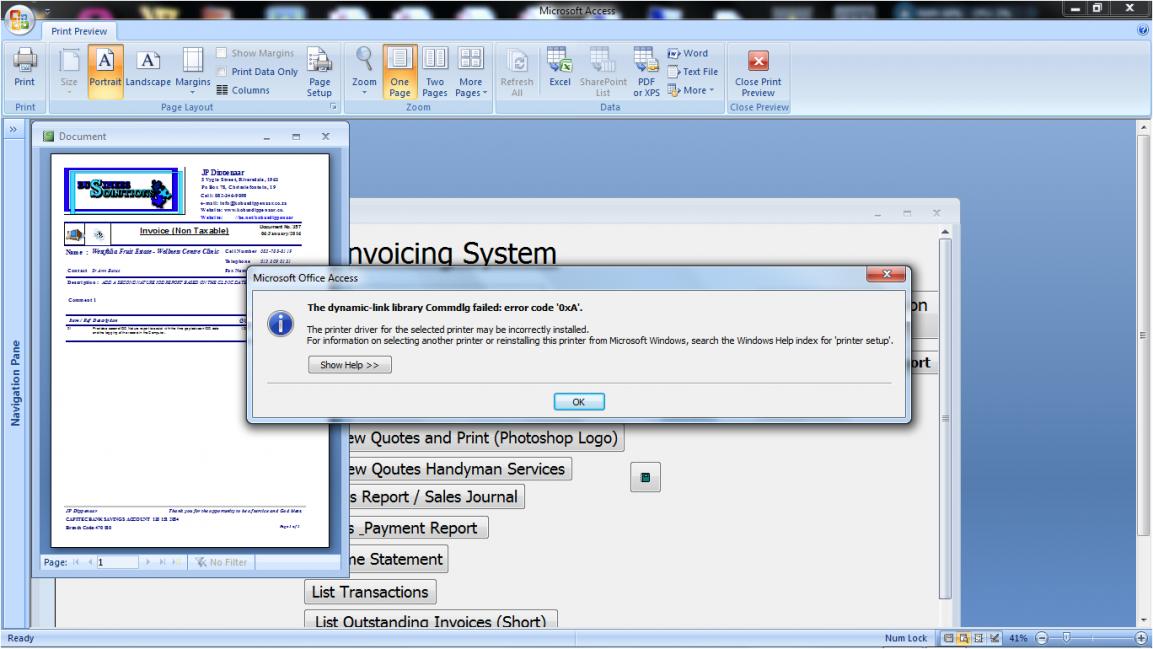1153x649 pixels.
Task: Show One Page view
Action: (x=399, y=71)
